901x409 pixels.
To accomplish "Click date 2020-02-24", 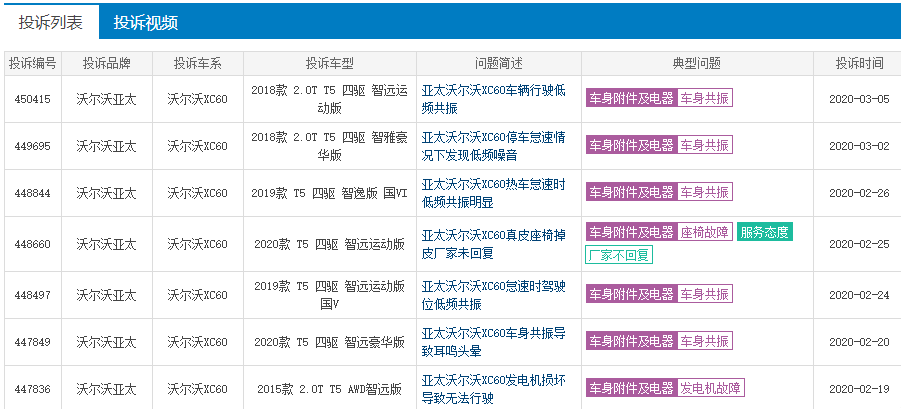I will pyautogui.click(x=859, y=295).
